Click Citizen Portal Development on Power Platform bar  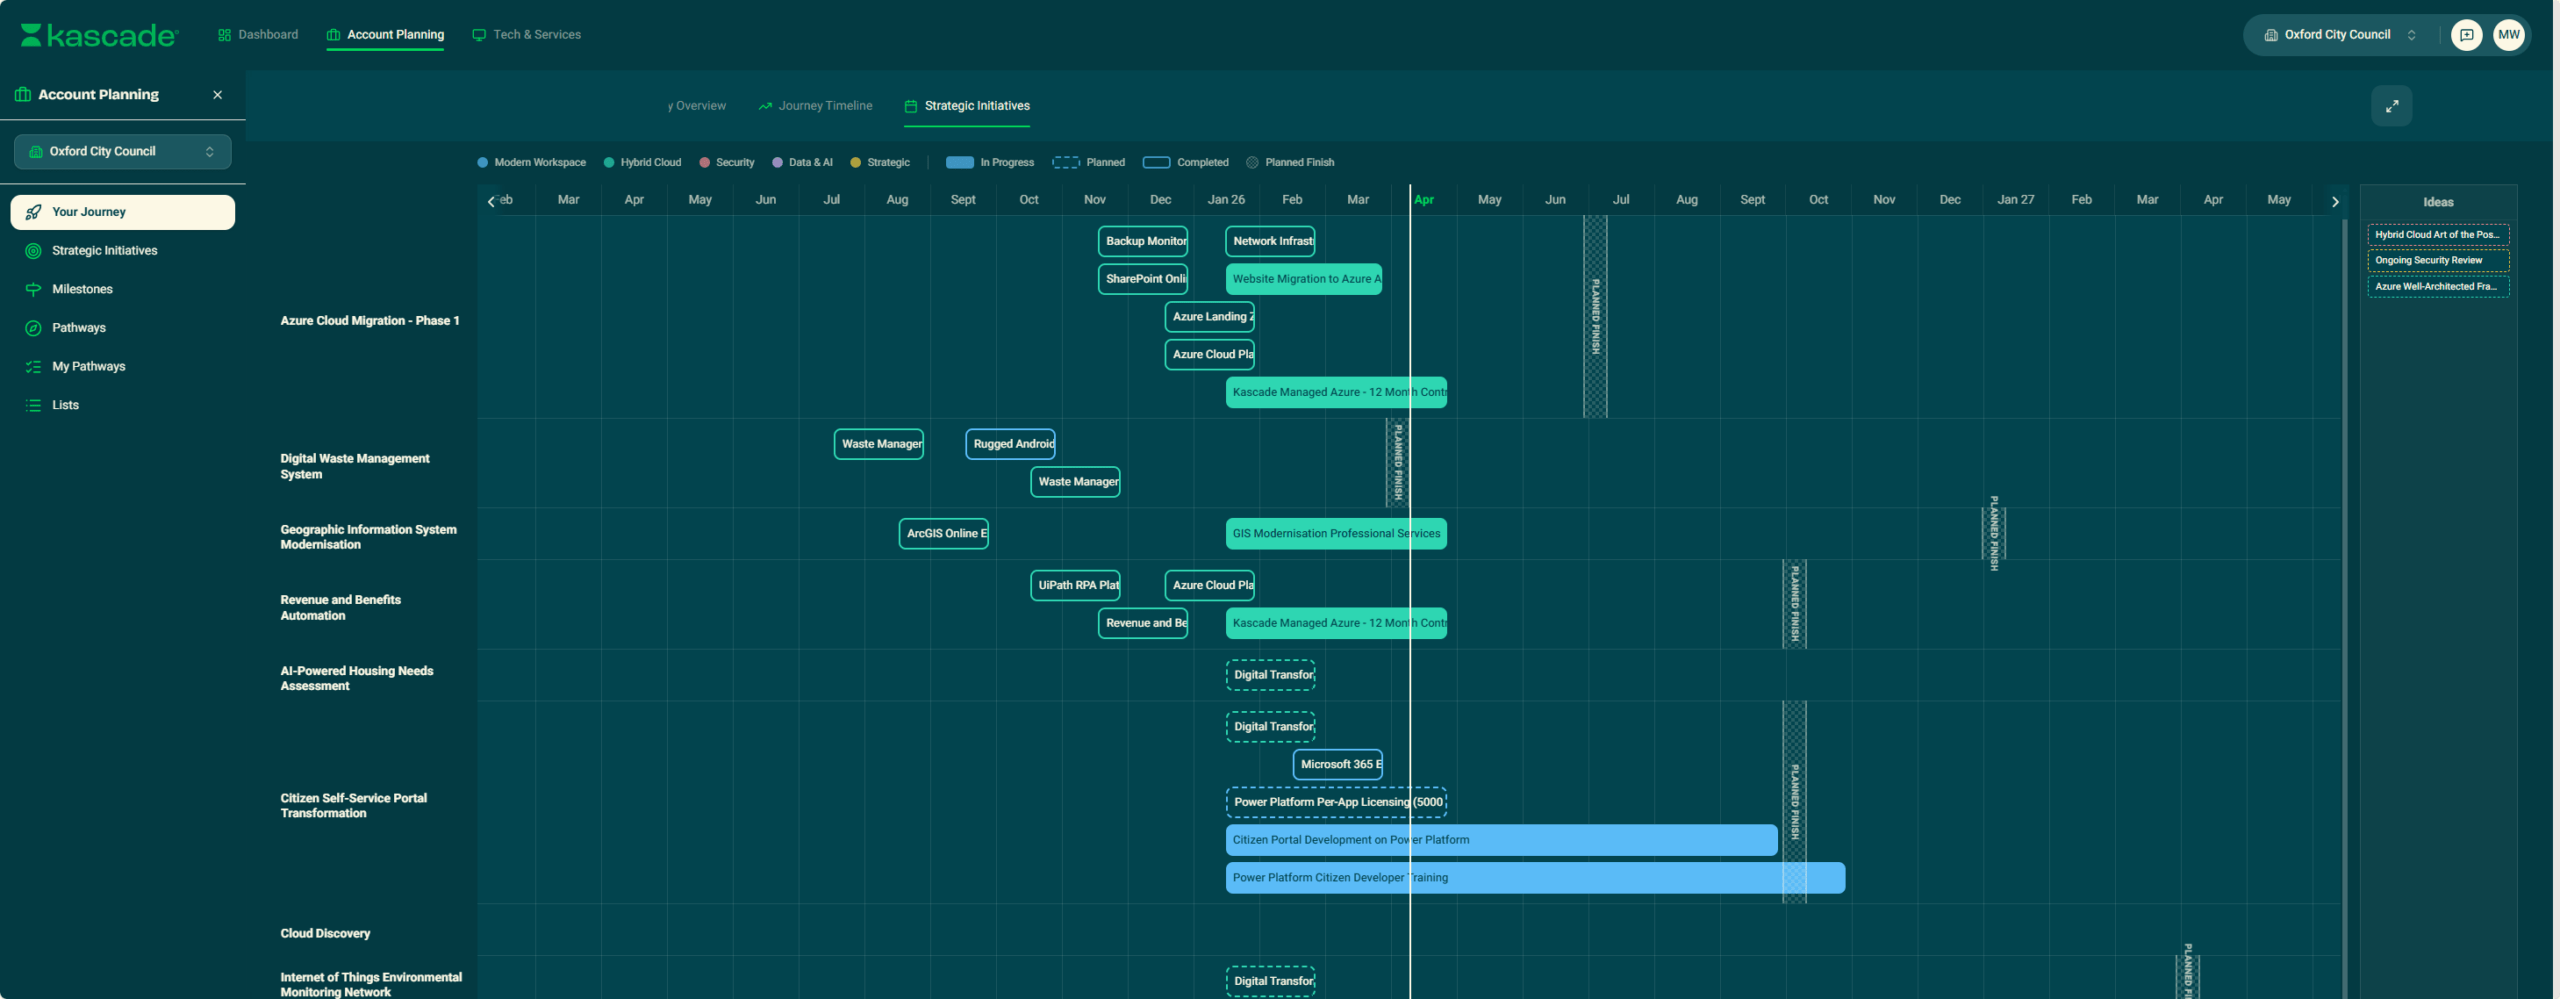click(x=1500, y=840)
